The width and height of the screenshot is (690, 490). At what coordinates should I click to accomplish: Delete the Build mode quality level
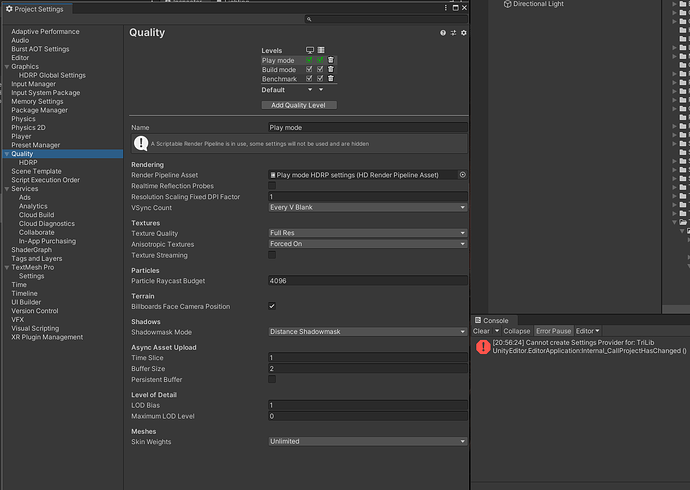click(x=331, y=70)
